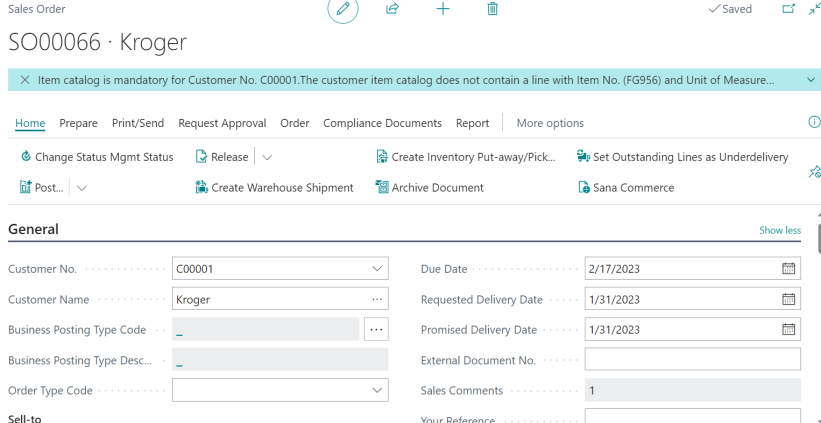Click Archive Document action
Image resolution: width=821 pixels, height=423 pixels.
(429, 187)
